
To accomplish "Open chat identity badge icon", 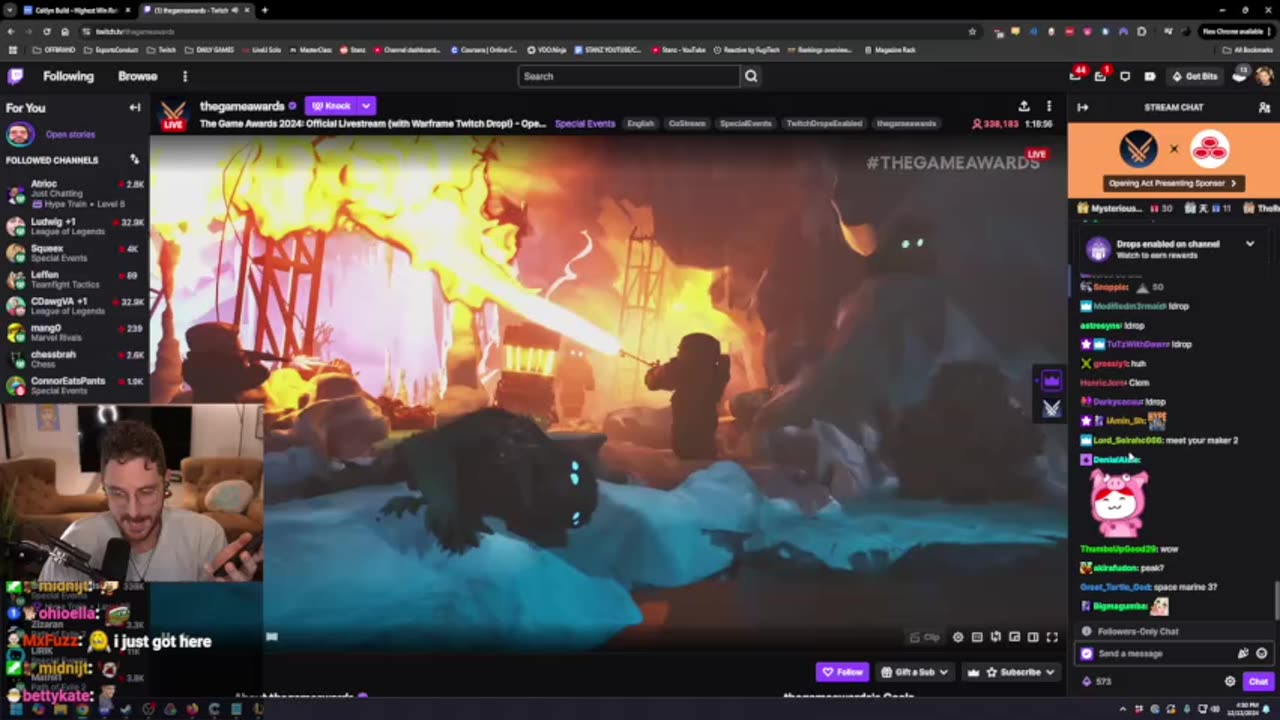I will click(x=1087, y=653).
